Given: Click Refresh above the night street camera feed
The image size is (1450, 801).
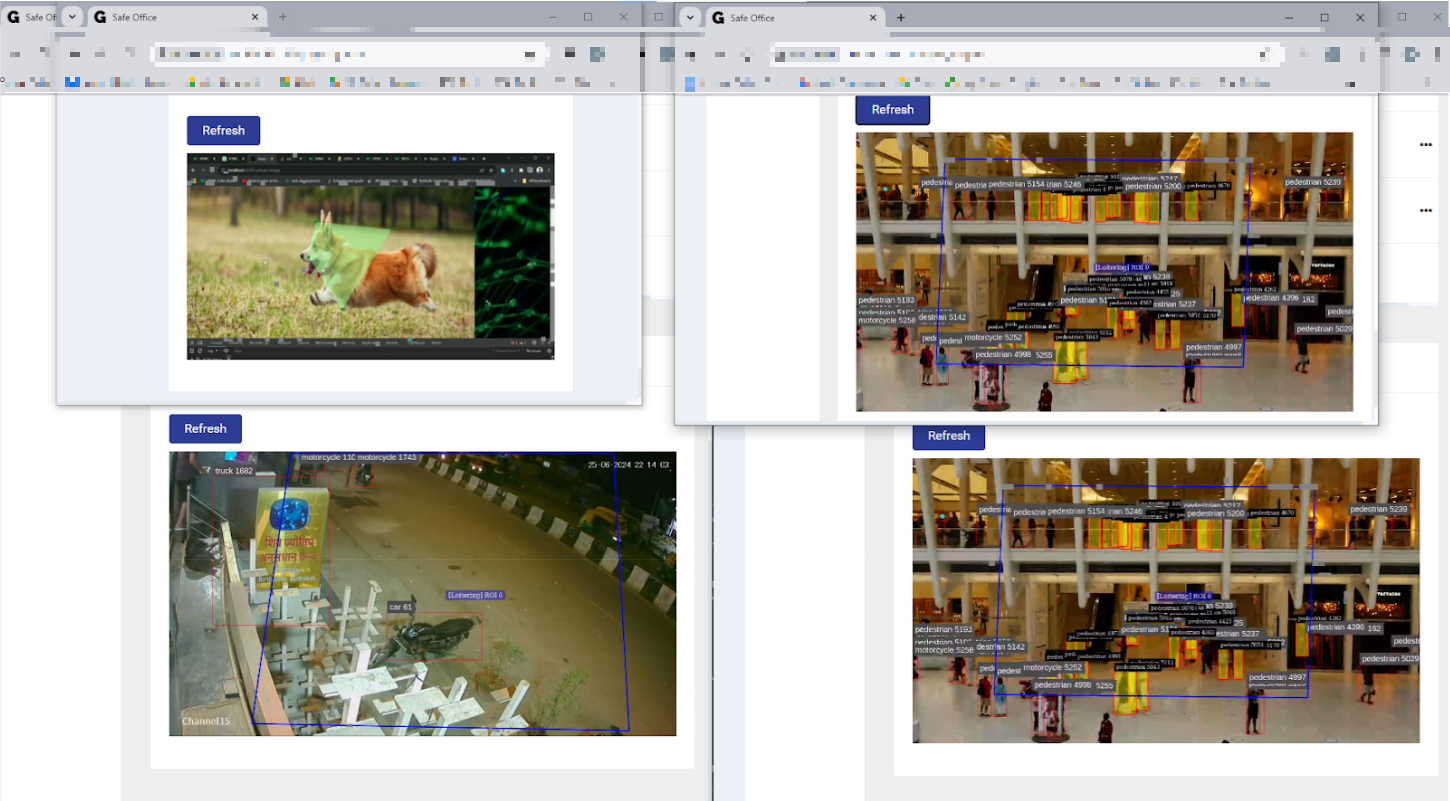Looking at the screenshot, I should click(x=205, y=429).
